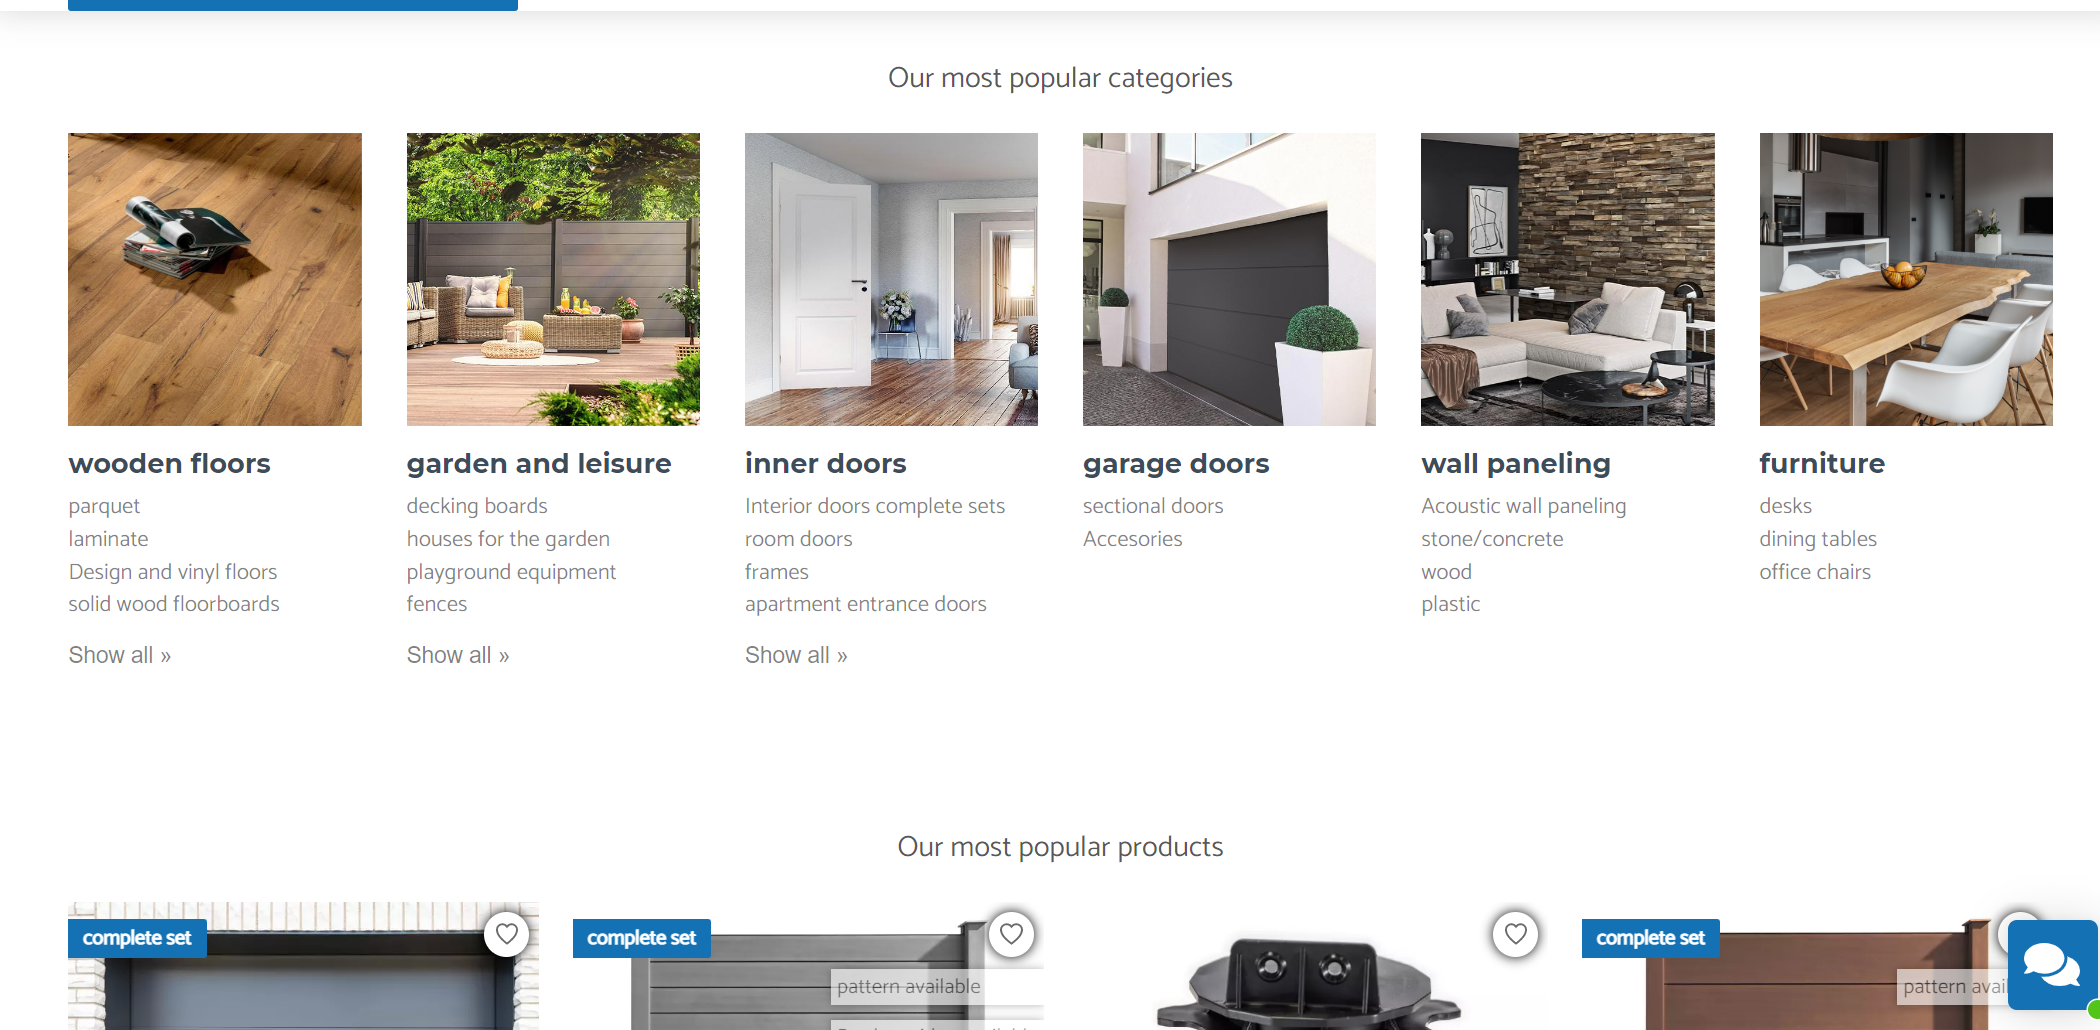Open the live chat bubble icon

coord(2052,965)
